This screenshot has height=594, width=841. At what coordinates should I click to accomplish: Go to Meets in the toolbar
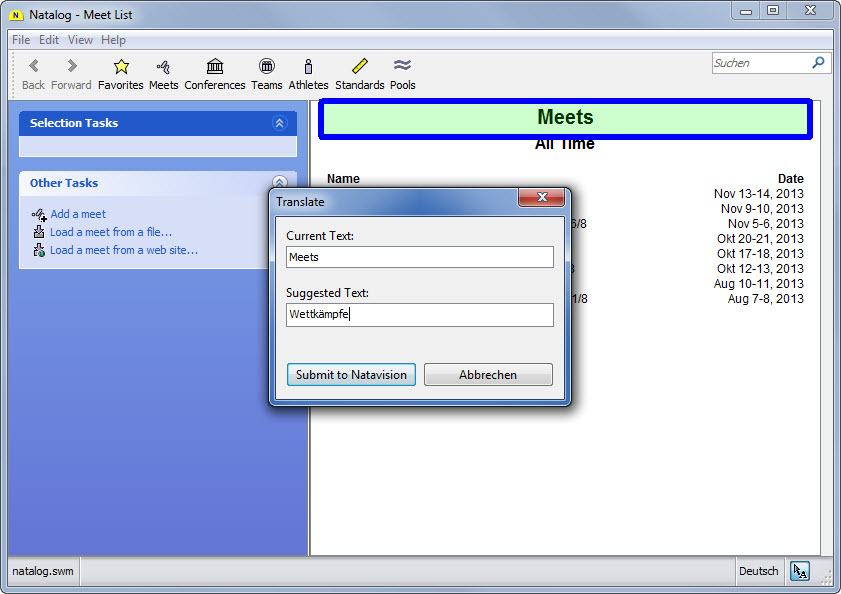pos(164,67)
